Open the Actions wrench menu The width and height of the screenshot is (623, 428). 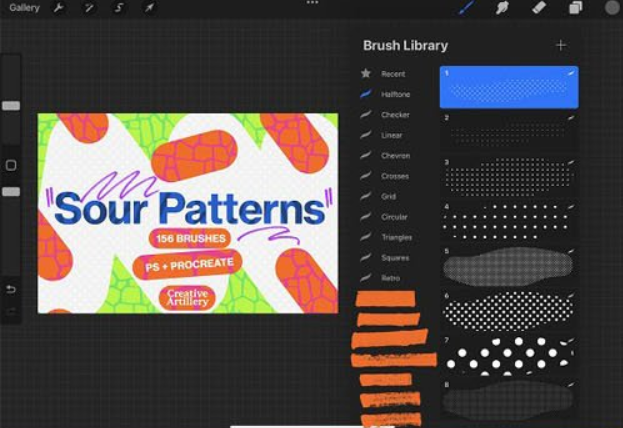[x=59, y=8]
